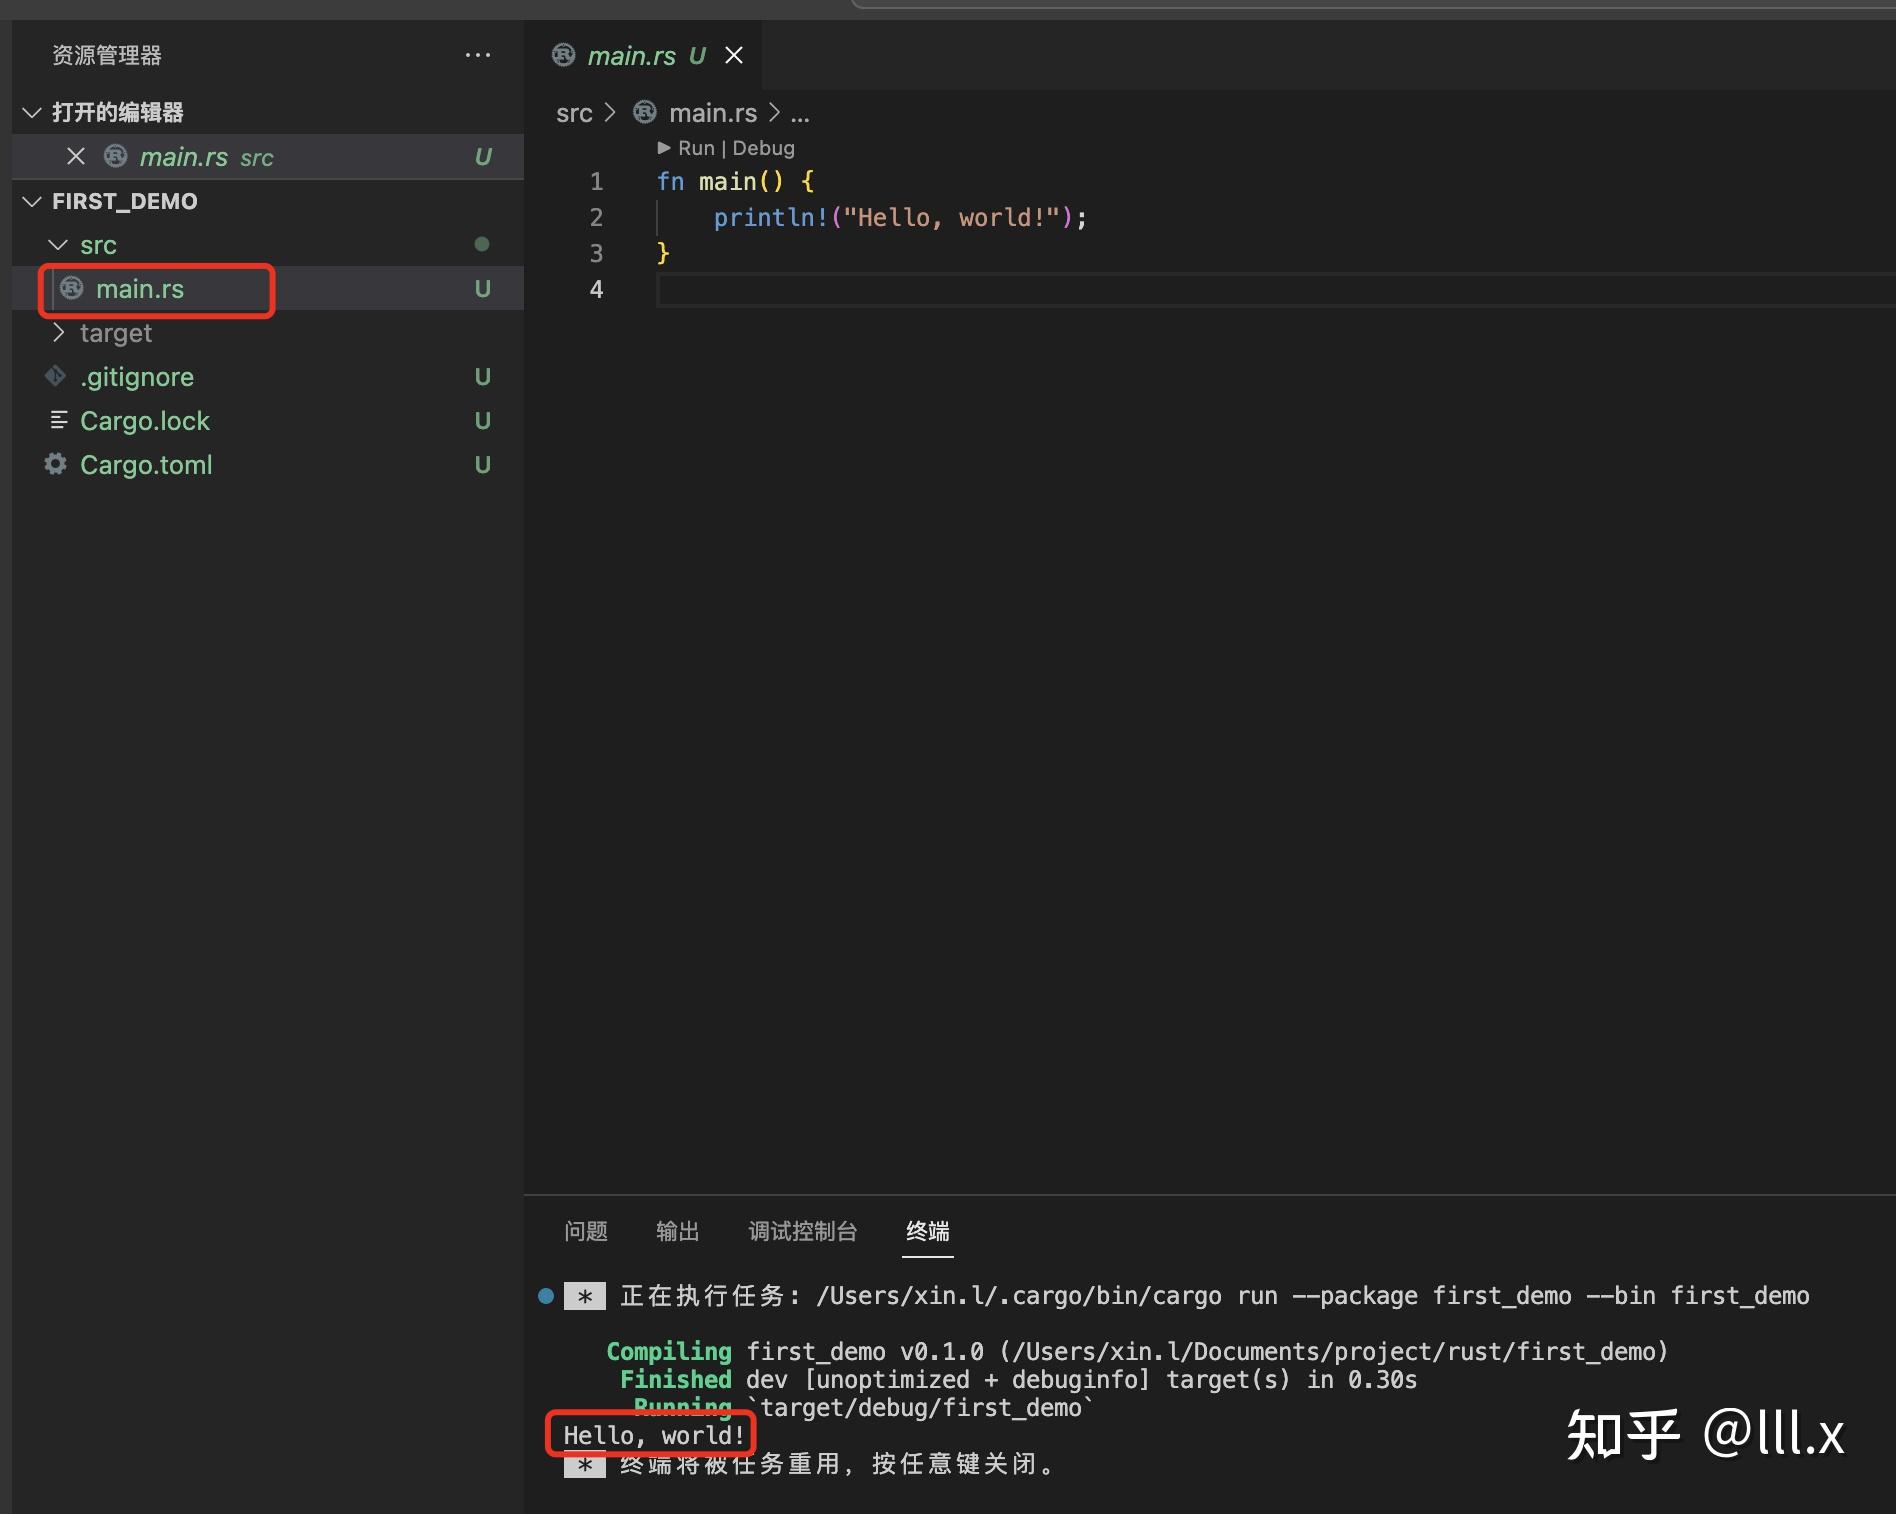Click the Cargo.toml gear icon
This screenshot has width=1896, height=1514.
tap(56, 464)
